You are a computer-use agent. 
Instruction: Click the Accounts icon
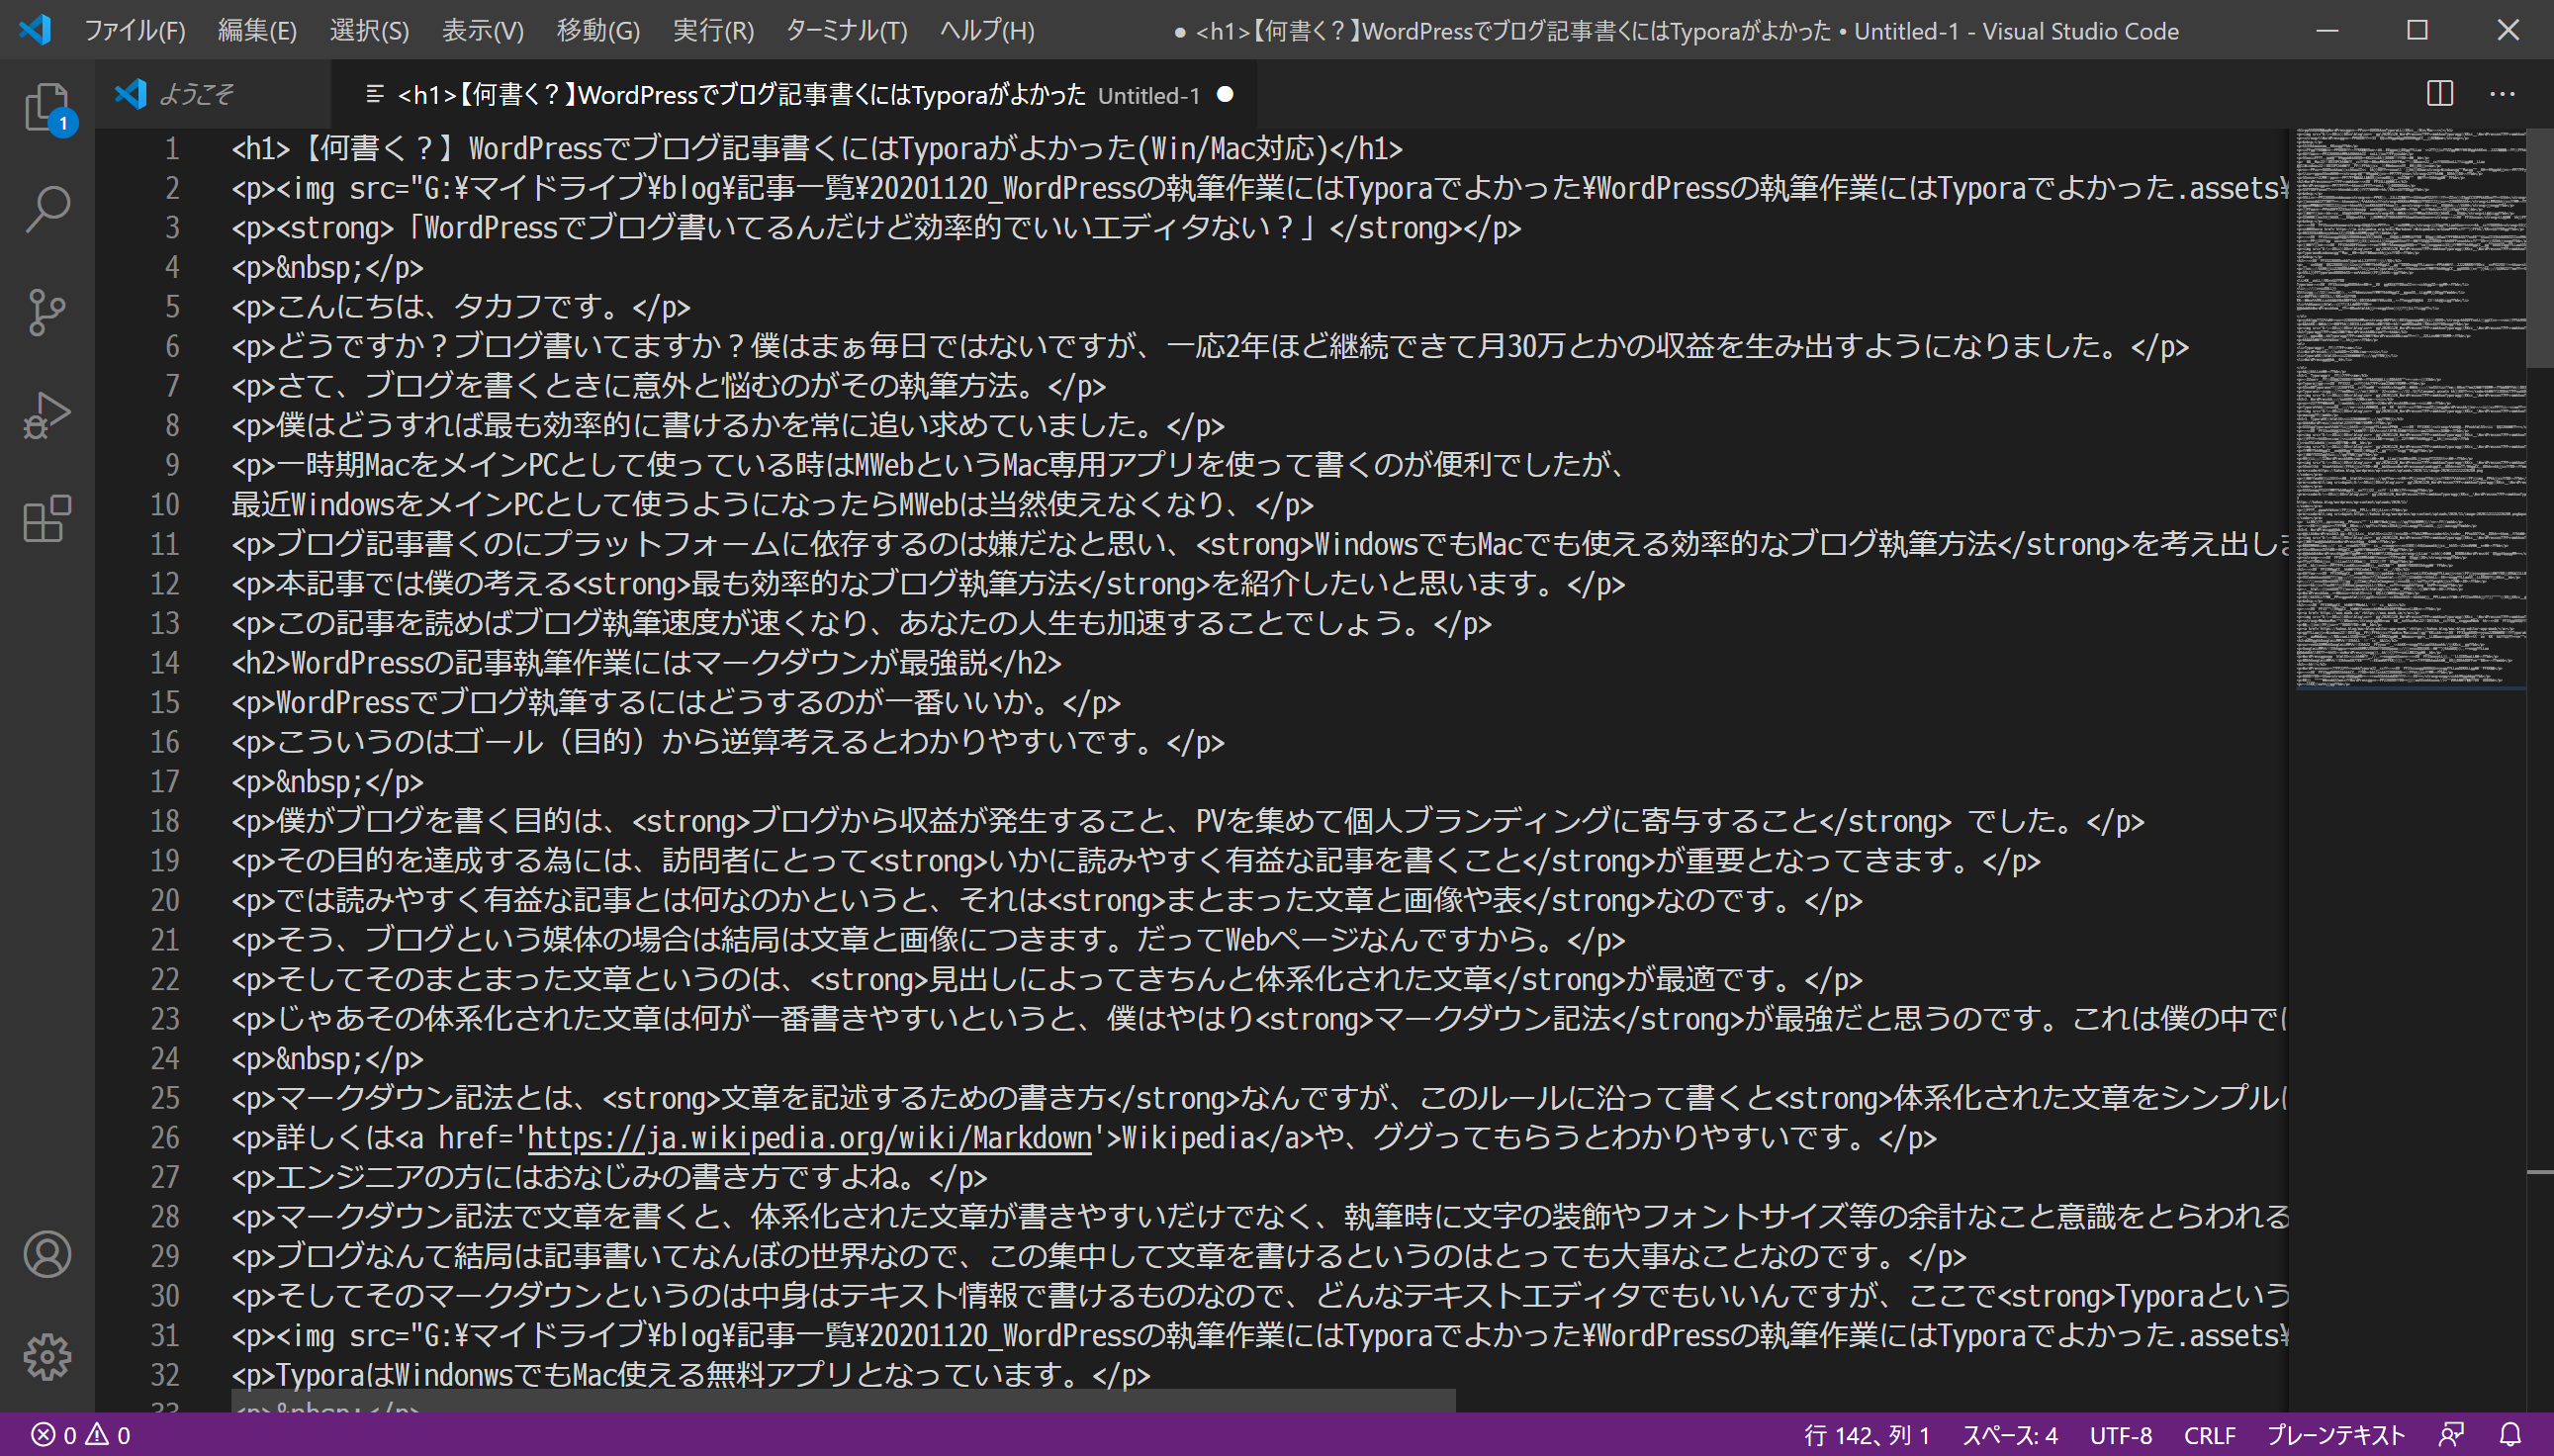tap(46, 1254)
